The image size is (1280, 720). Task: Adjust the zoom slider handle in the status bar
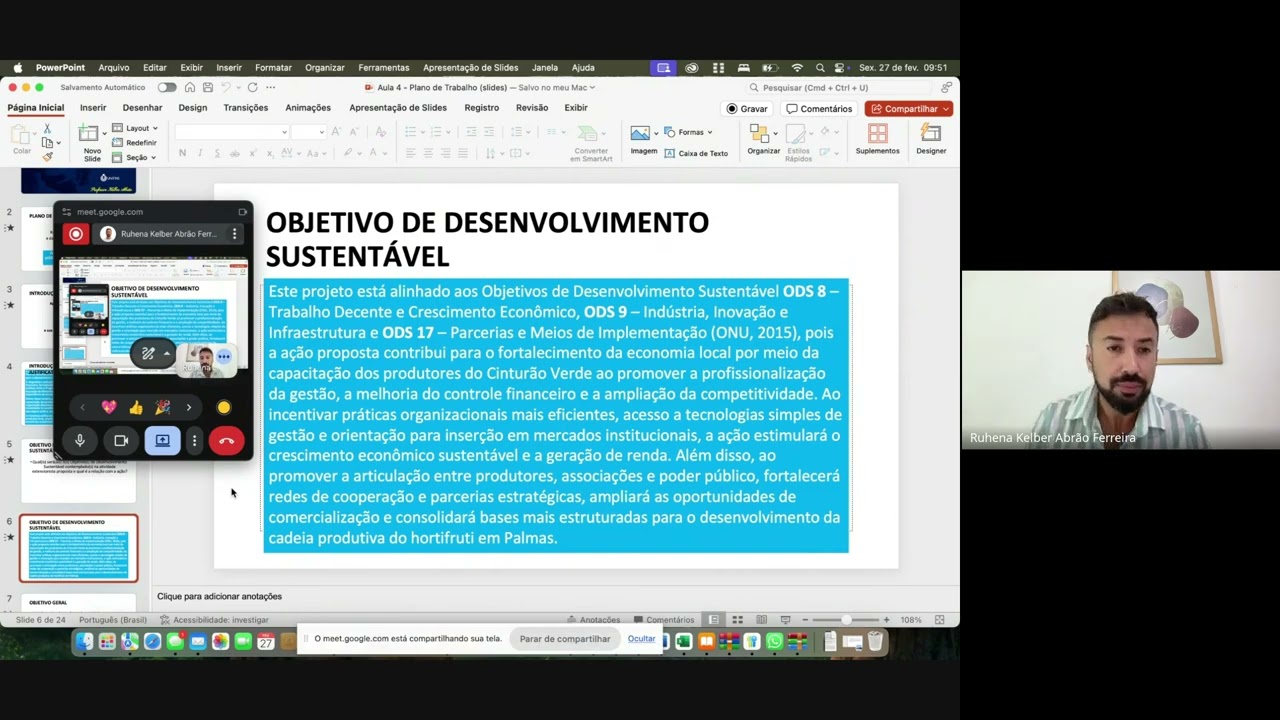tap(846, 620)
